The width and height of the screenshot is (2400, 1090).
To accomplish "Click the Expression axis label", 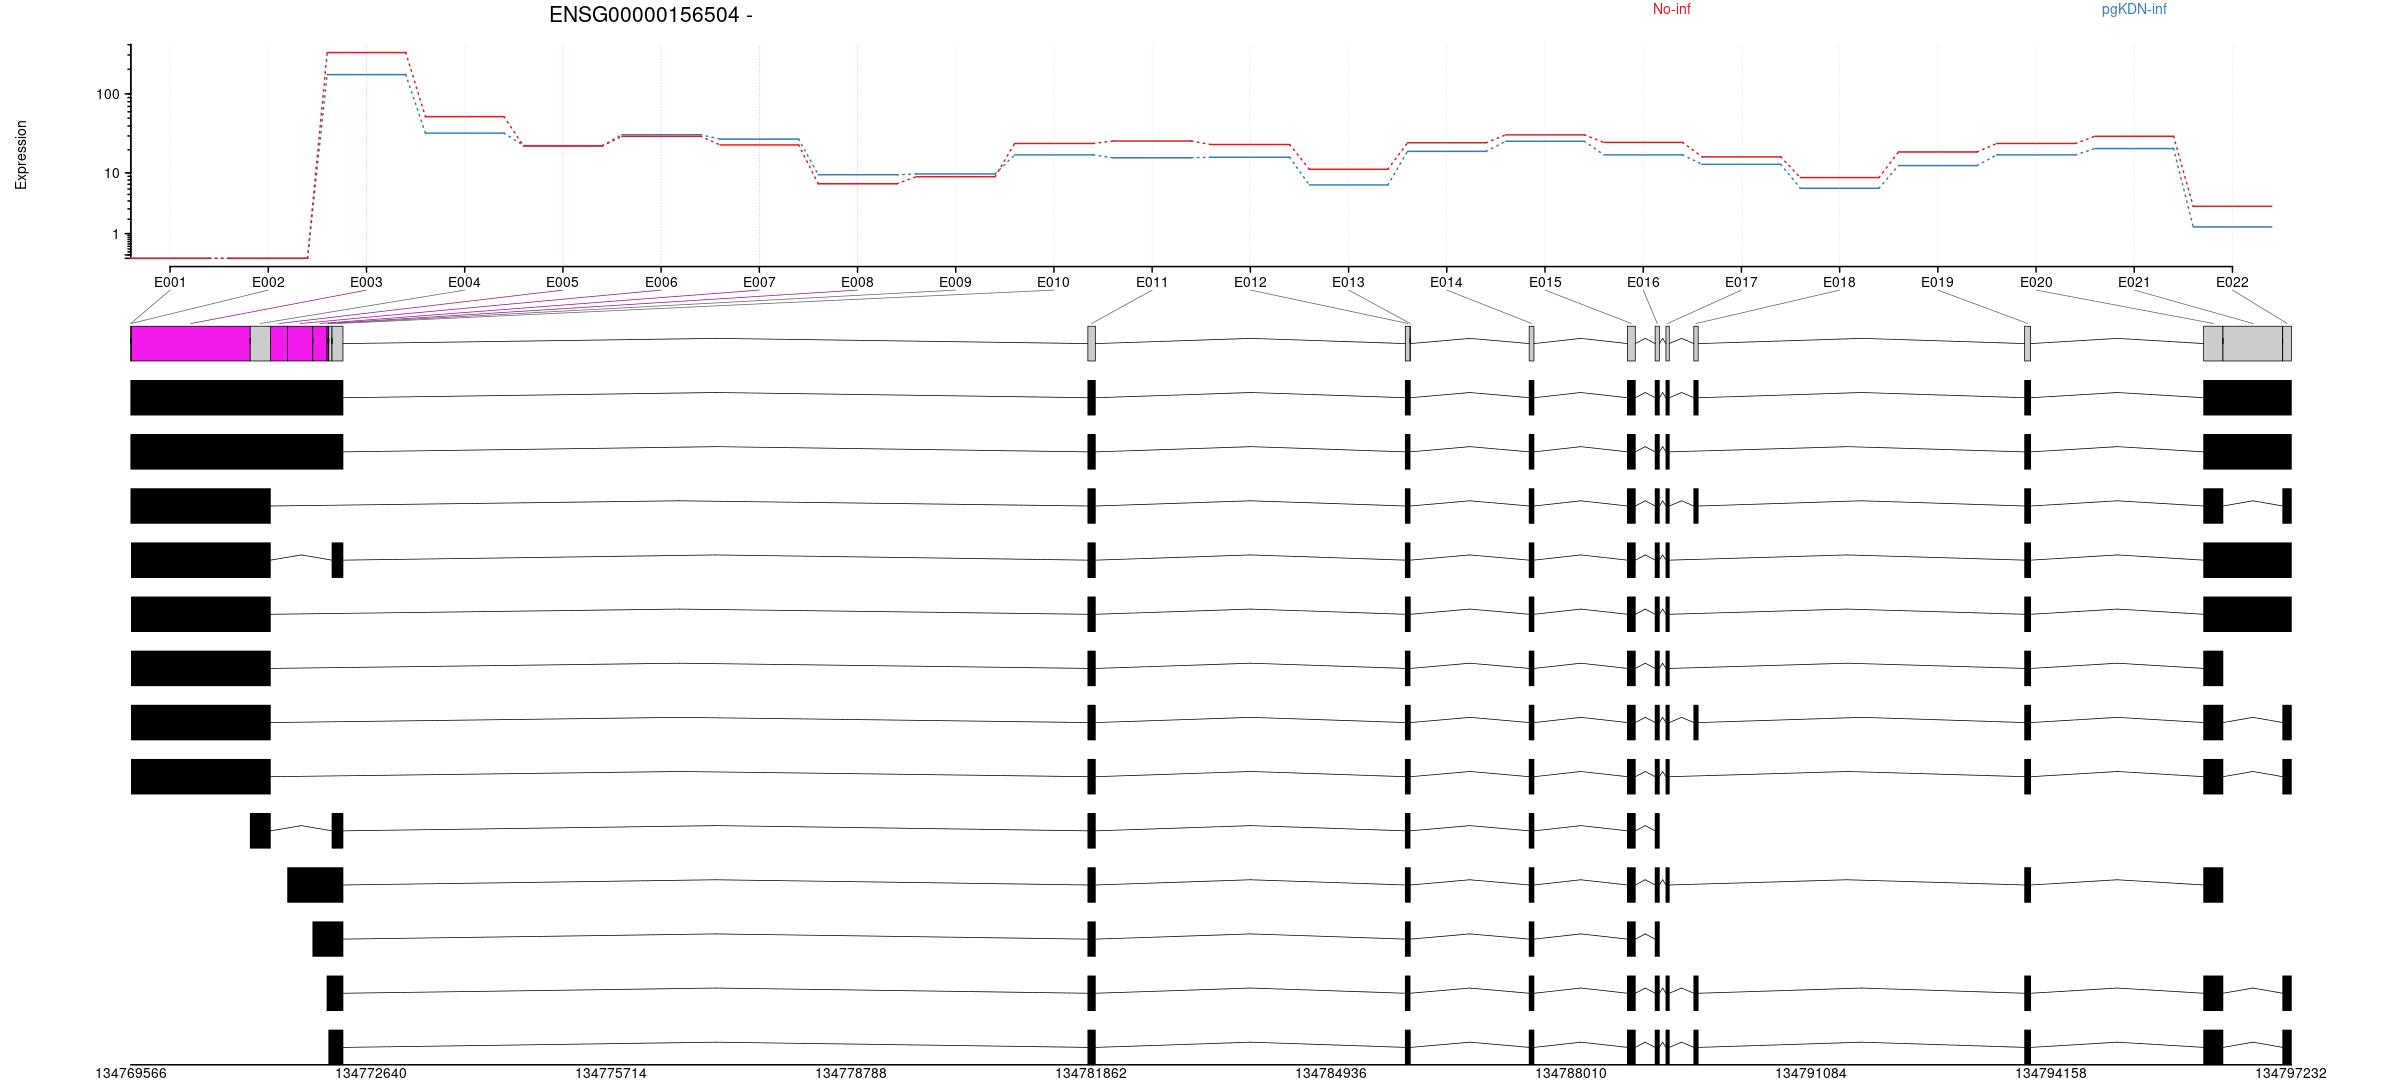I will click(x=21, y=155).
